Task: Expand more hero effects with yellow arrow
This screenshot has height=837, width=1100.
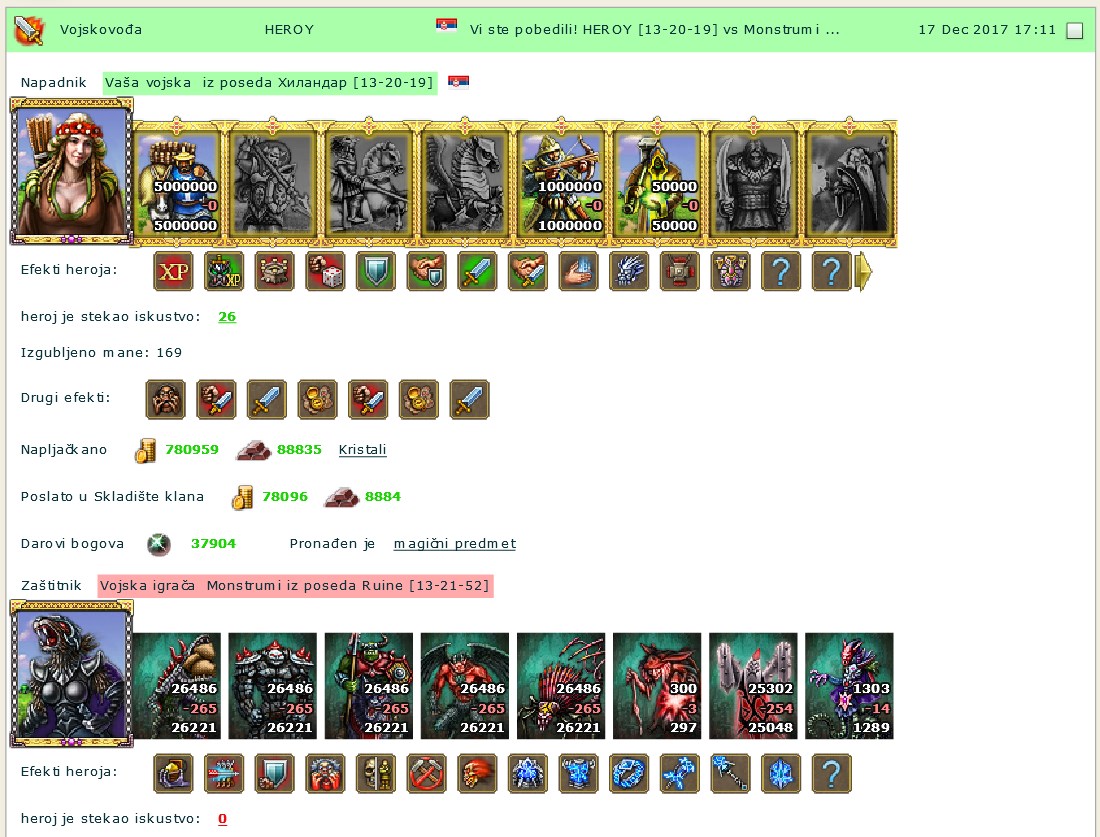Action: (x=864, y=271)
